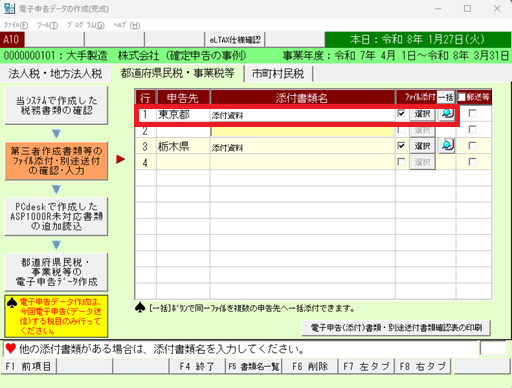
Task: Open the preview icon for the 栃木県 row
Action: click(x=446, y=146)
